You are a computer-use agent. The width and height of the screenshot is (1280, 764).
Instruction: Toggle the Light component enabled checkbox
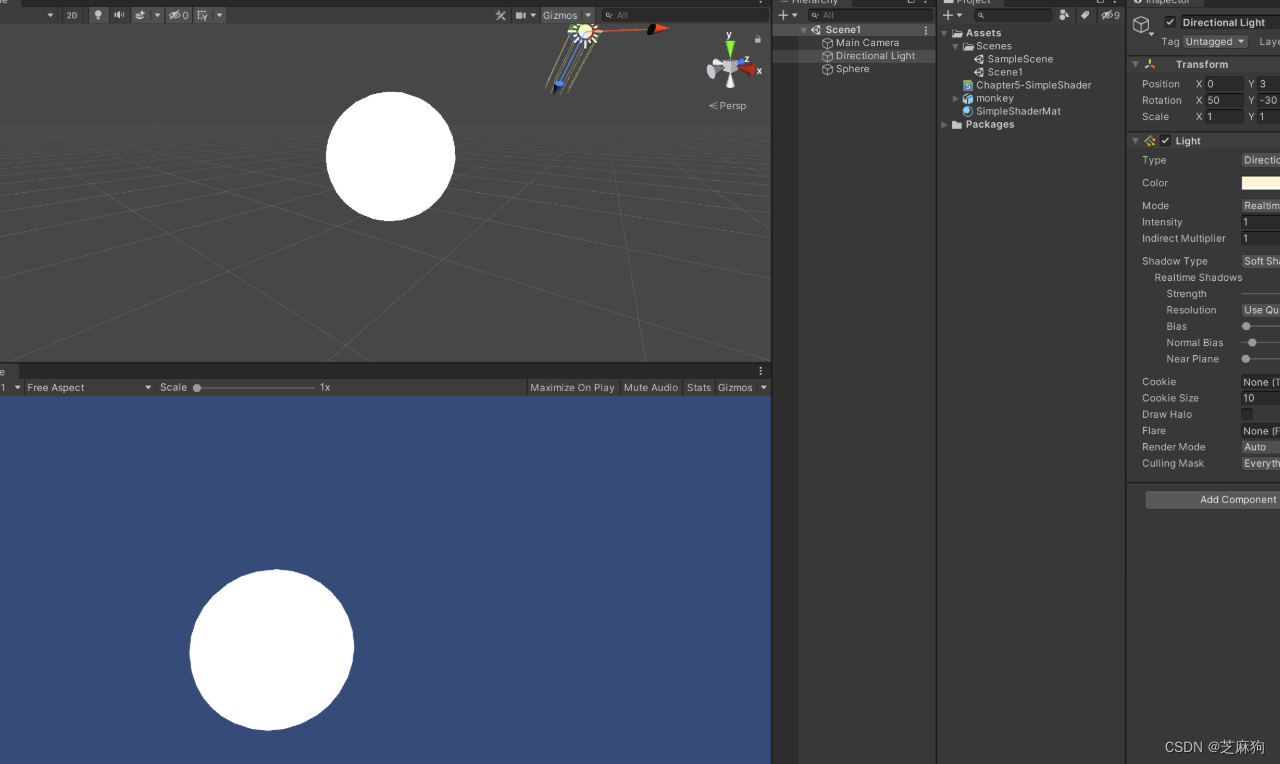(1164, 140)
